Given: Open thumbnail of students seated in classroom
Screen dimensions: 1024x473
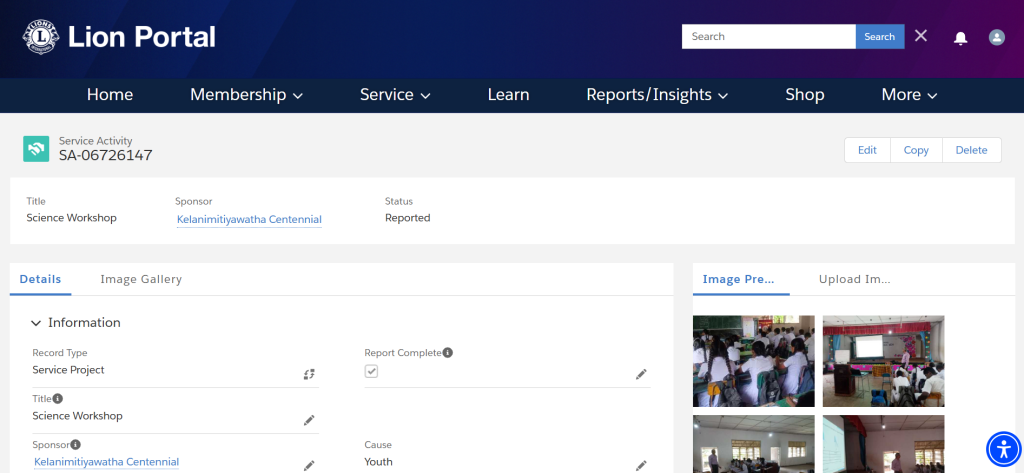Looking at the screenshot, I should pos(754,361).
